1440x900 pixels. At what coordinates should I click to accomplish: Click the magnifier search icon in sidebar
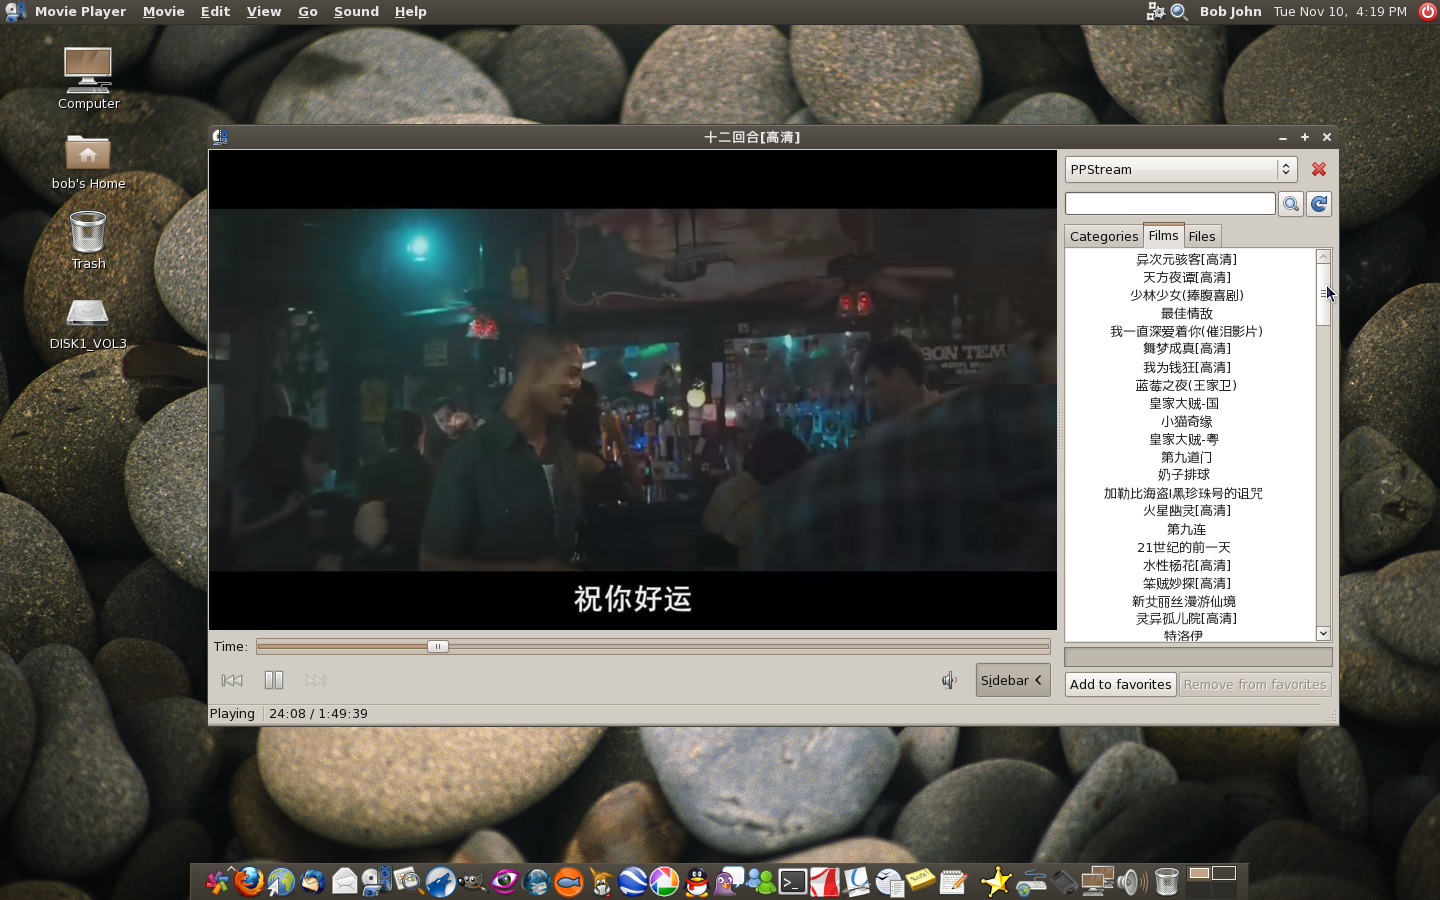1291,204
